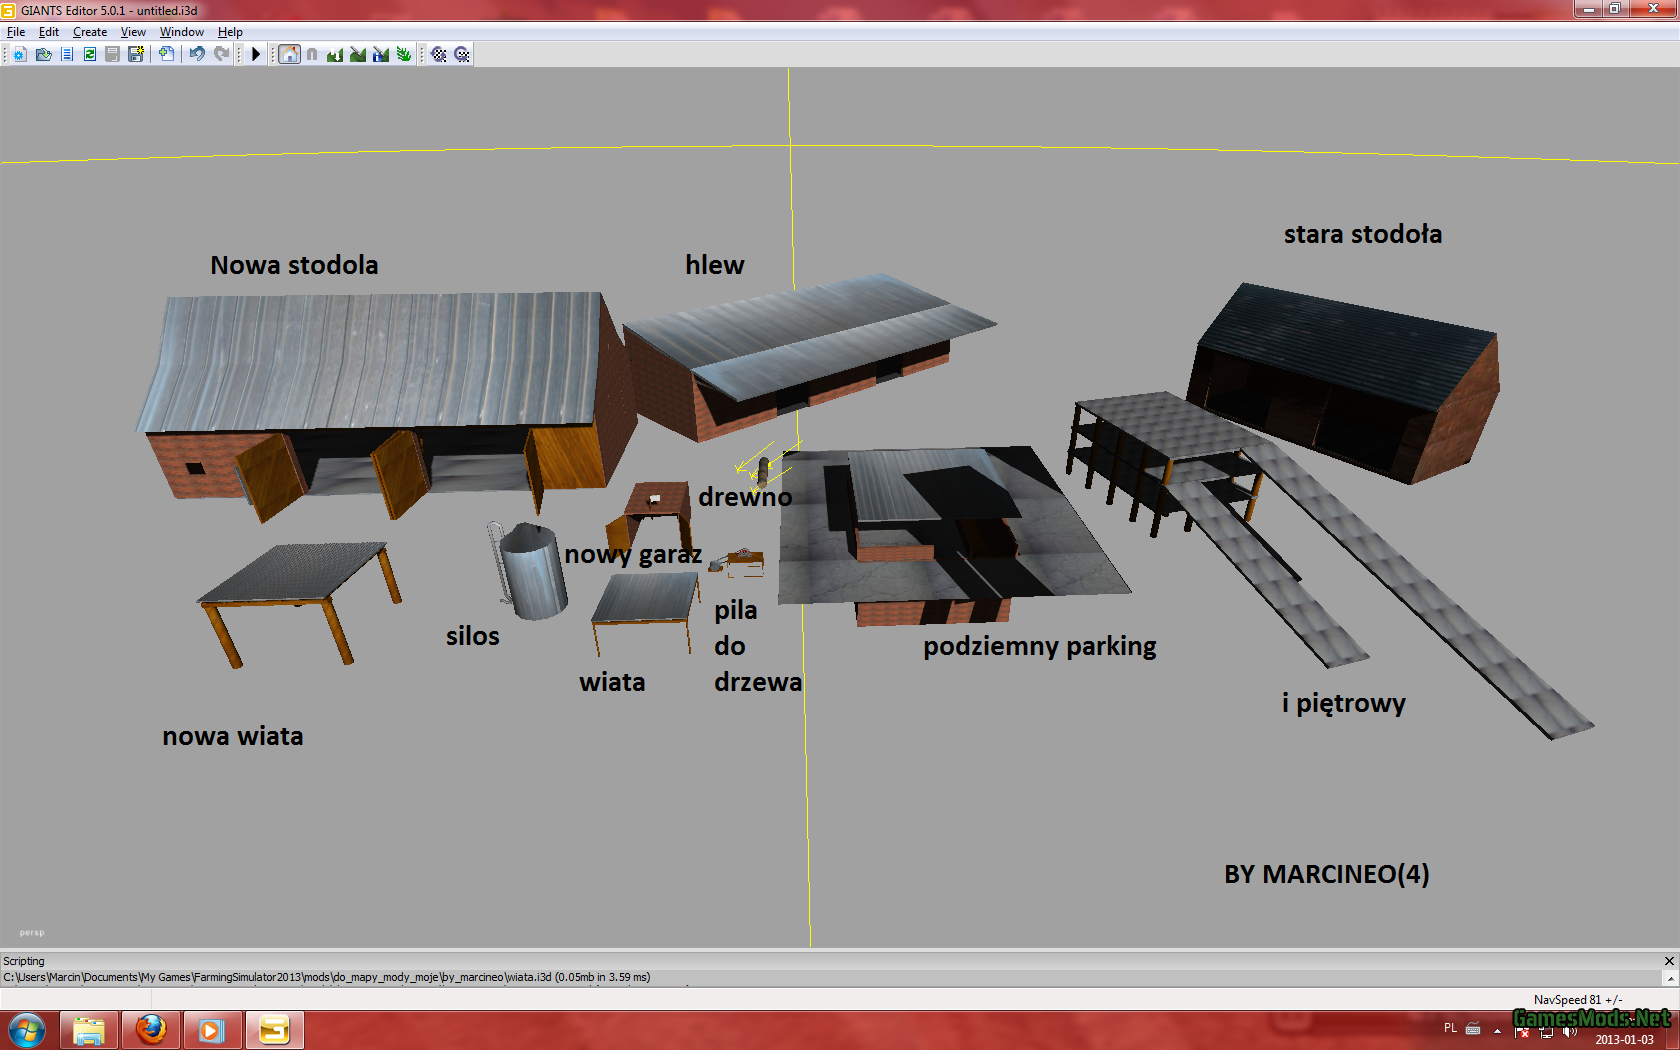This screenshot has width=1680, height=1050.
Task: Select the terrain sculpt mode icon with arrows
Action: (335, 54)
